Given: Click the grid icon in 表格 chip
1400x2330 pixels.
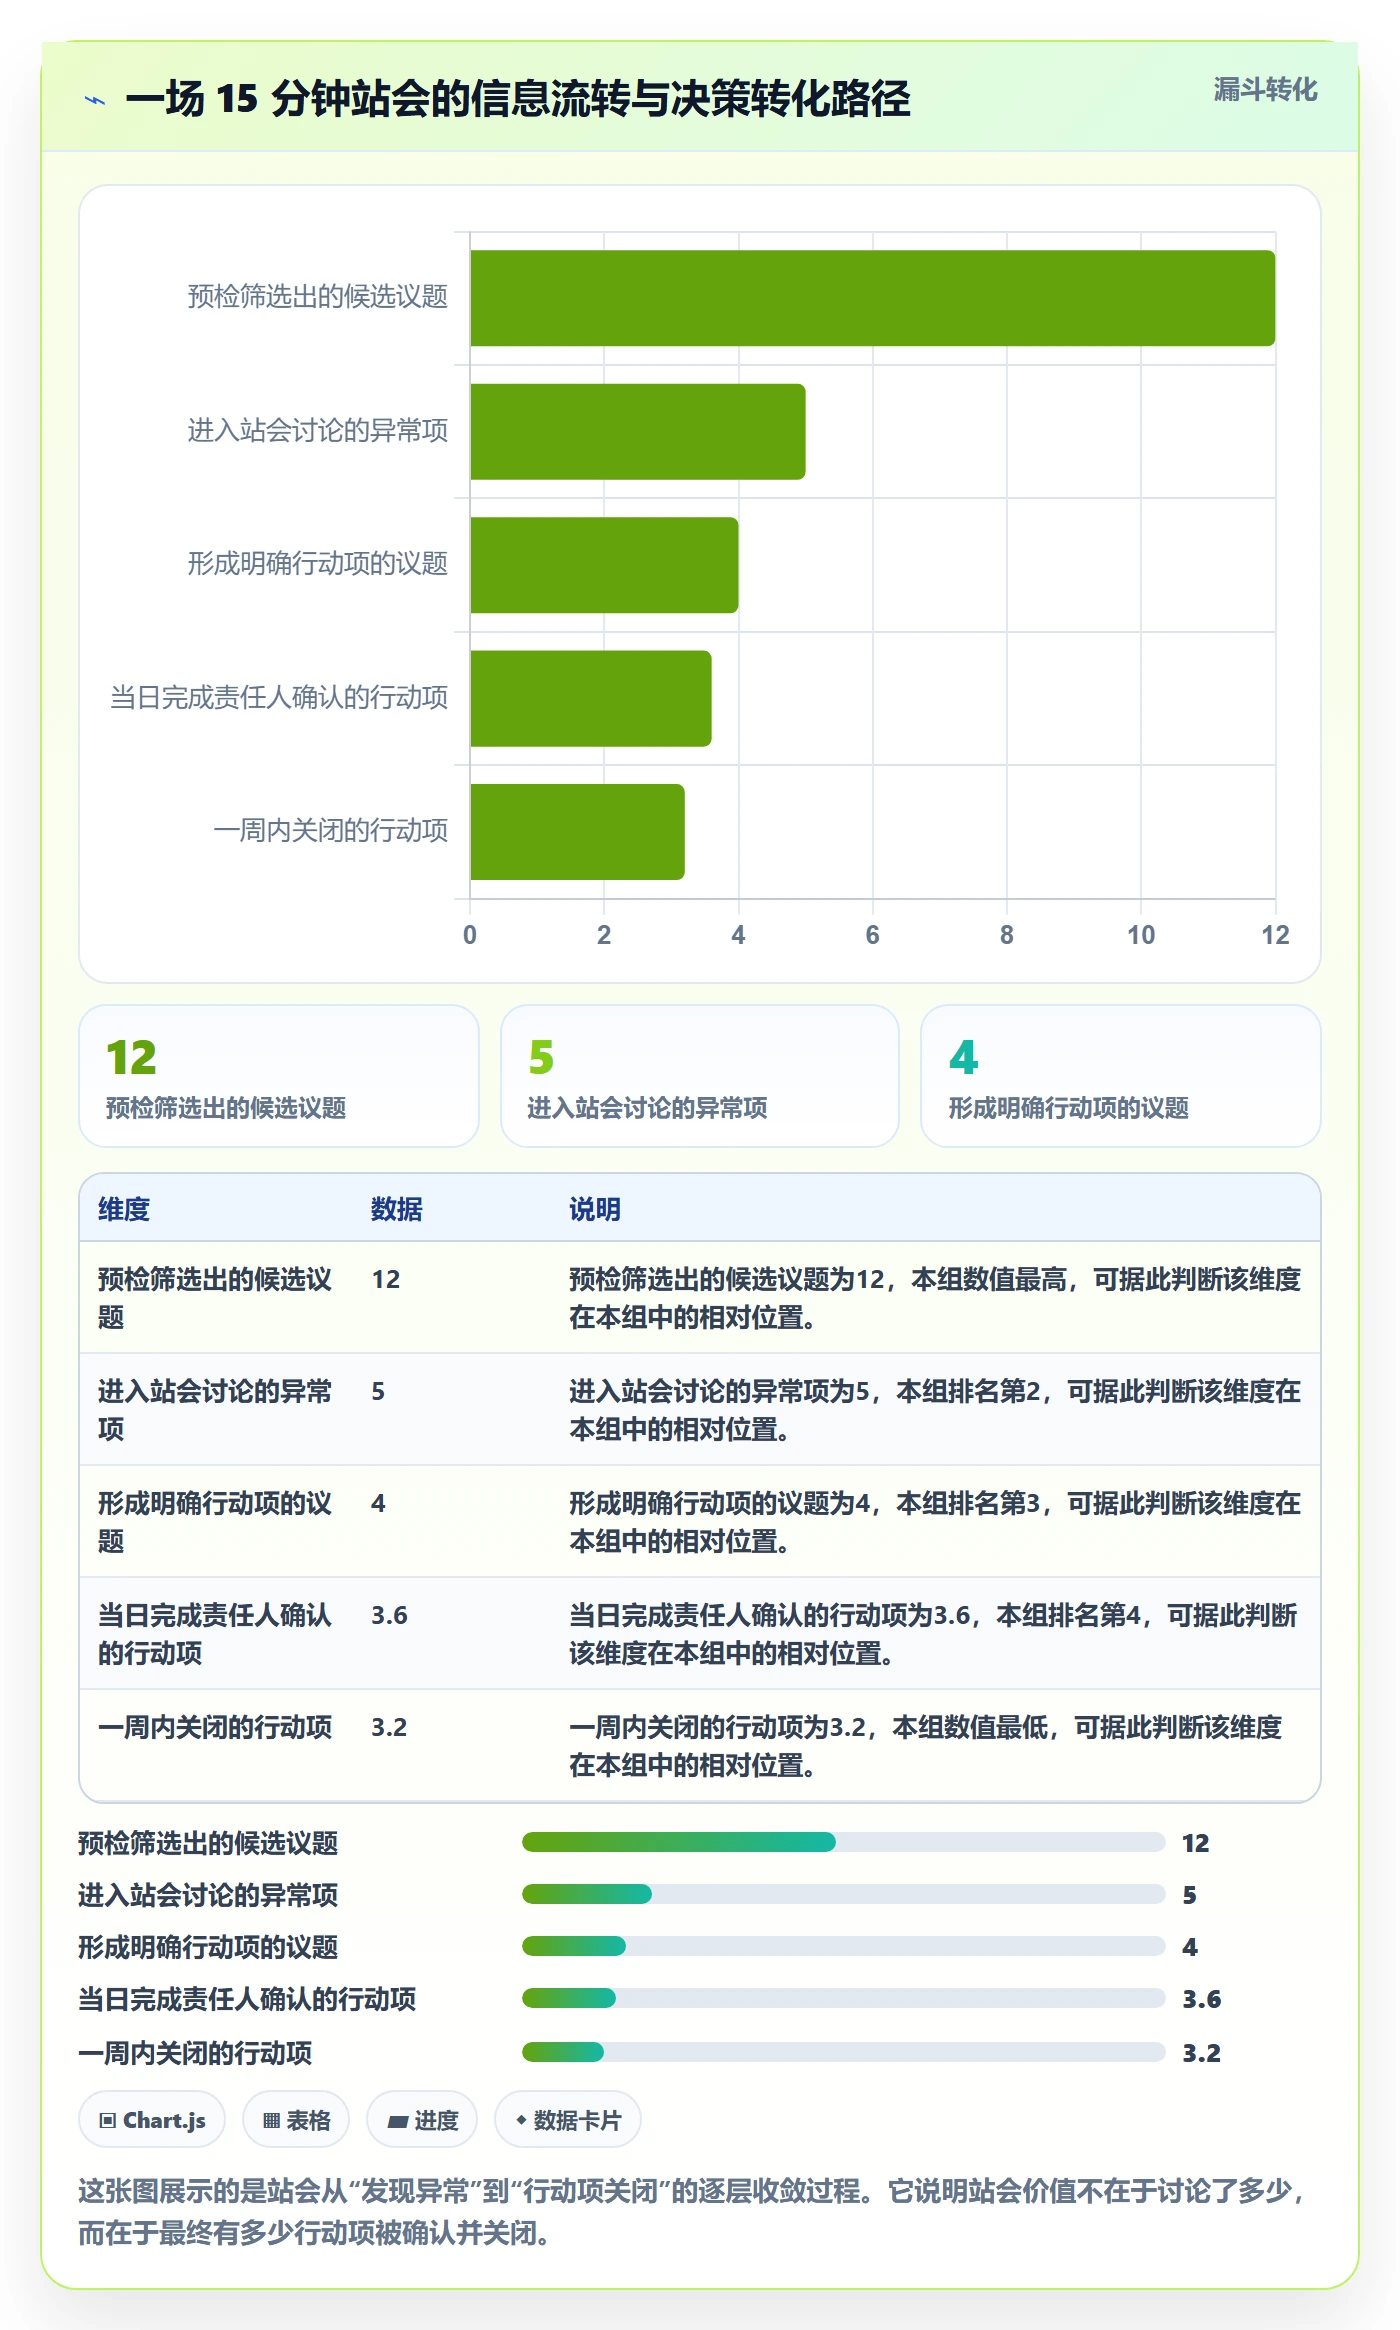Looking at the screenshot, I should coord(271,2120).
